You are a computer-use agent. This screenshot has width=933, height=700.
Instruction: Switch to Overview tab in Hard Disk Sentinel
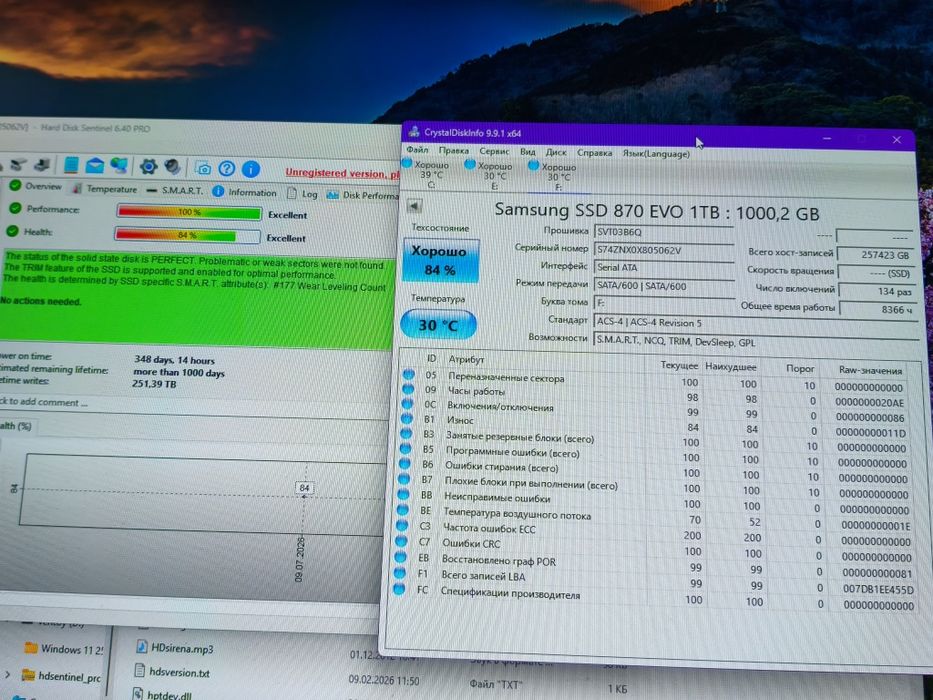pos(36,186)
